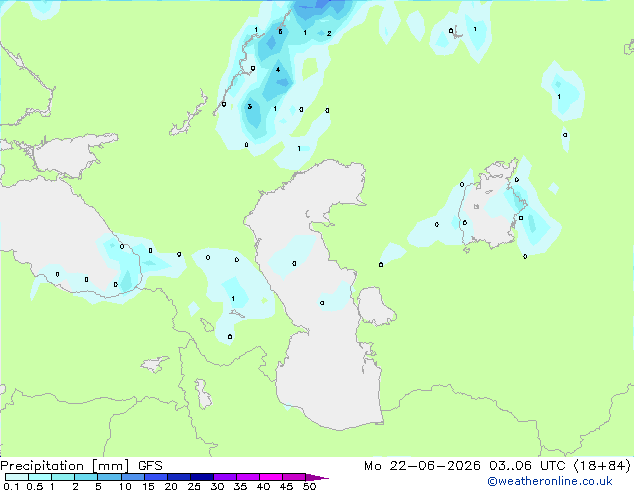This screenshot has height=490, width=634.
Task: Select the 2–5 mm legend swatch
Action: (86, 477)
